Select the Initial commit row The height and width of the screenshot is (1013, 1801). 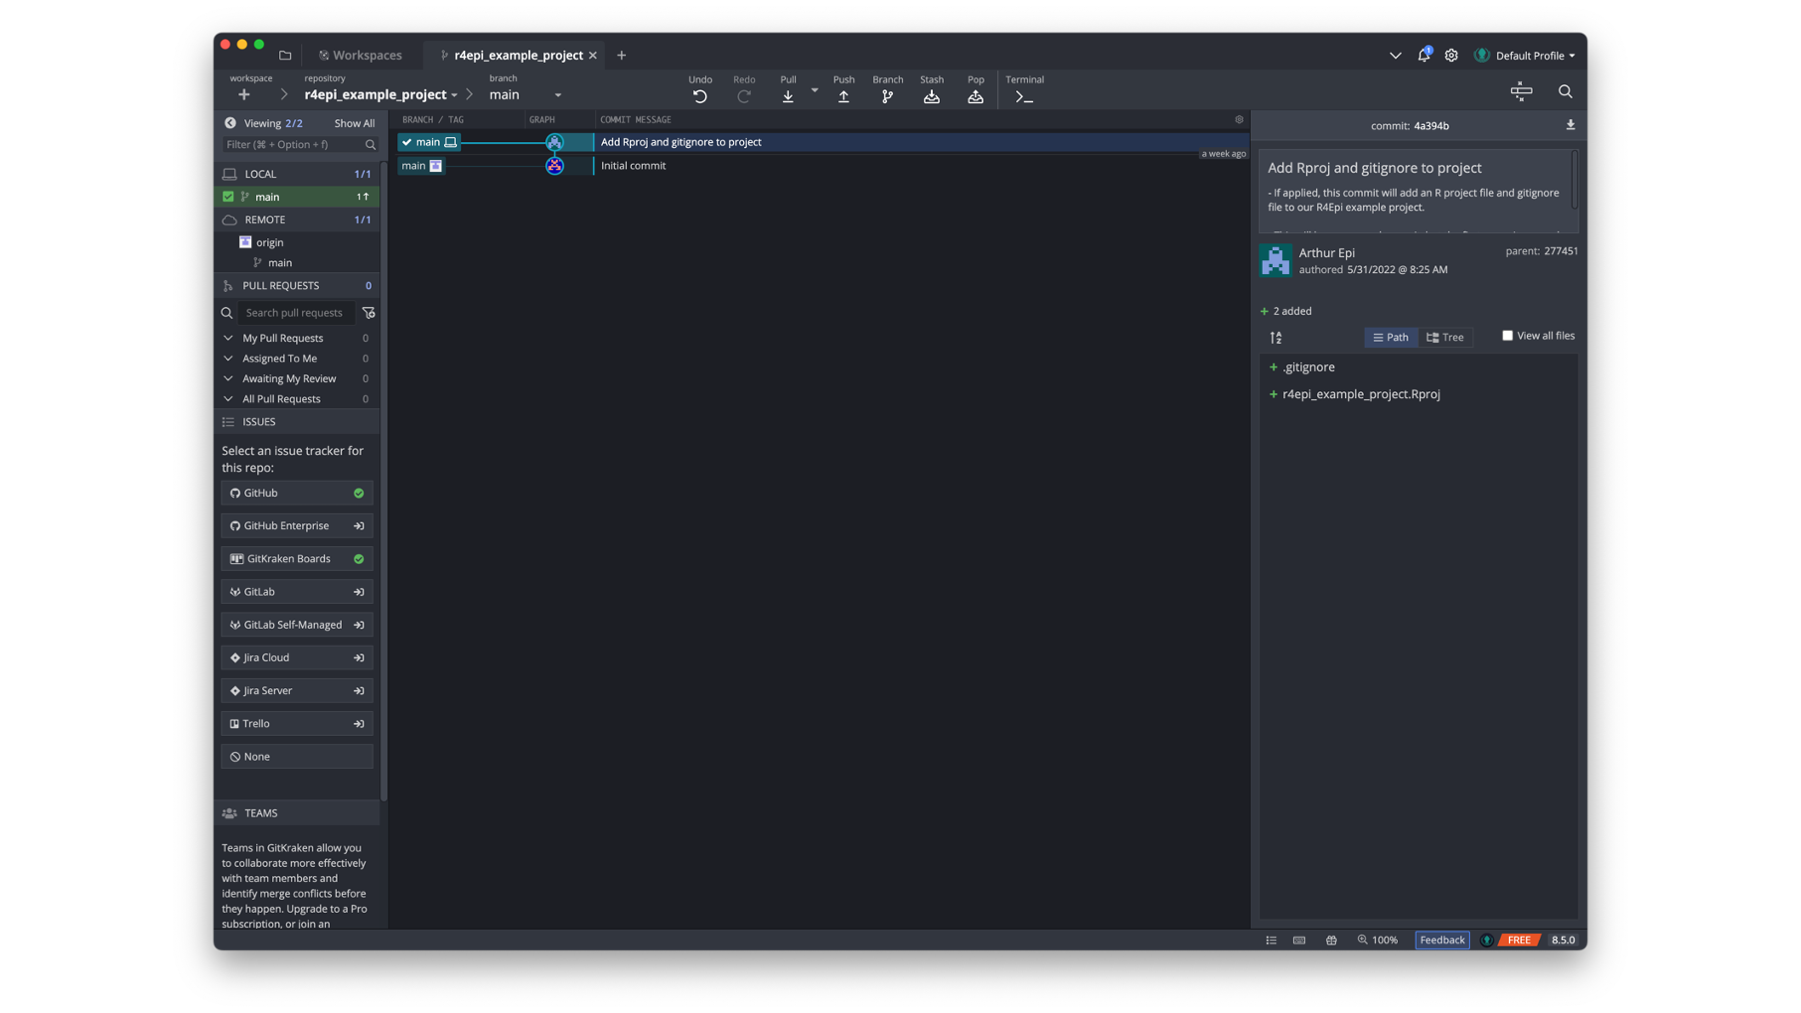(821, 166)
